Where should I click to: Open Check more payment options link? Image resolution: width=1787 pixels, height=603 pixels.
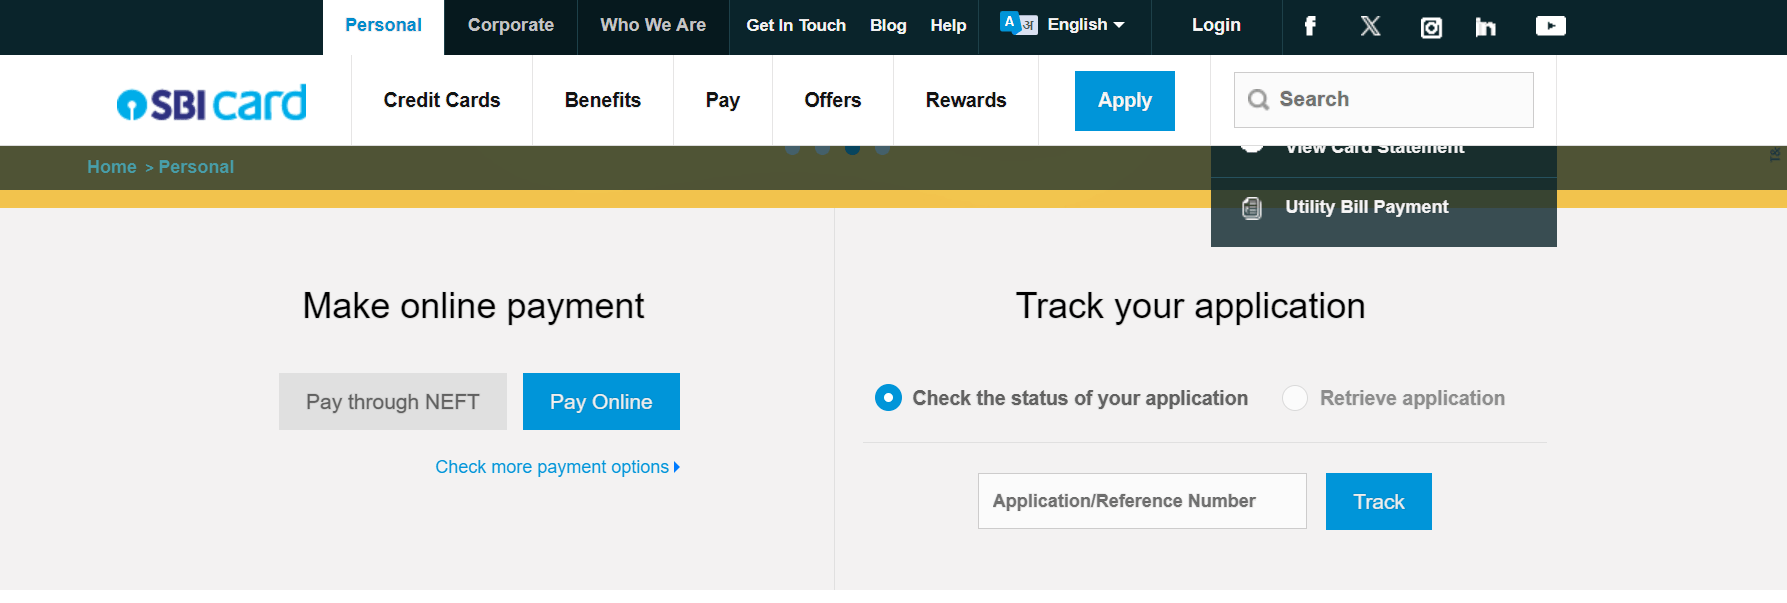coord(557,467)
